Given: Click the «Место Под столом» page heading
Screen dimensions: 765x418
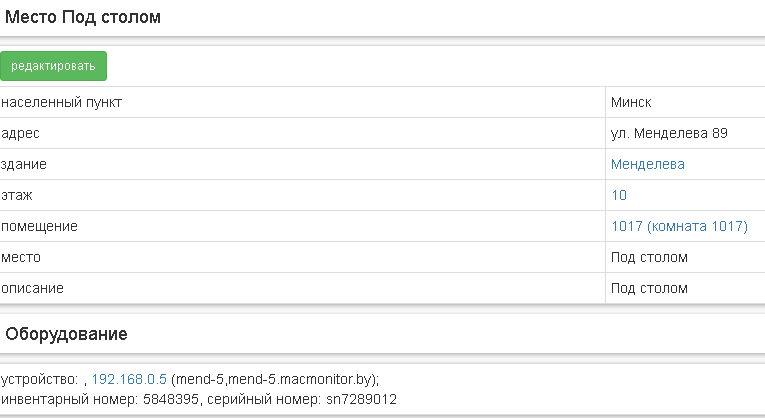Looking at the screenshot, I should 83,17.
